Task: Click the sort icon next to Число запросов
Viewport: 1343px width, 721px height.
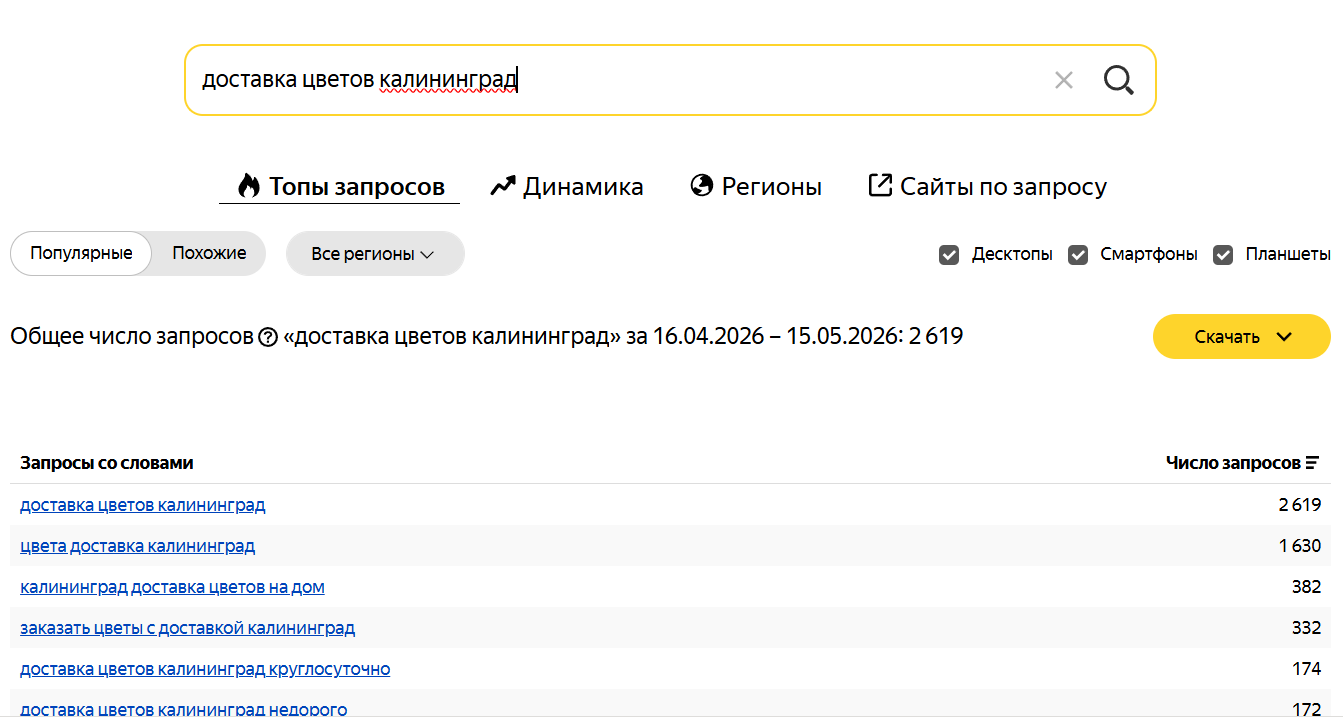Action: pos(1312,463)
